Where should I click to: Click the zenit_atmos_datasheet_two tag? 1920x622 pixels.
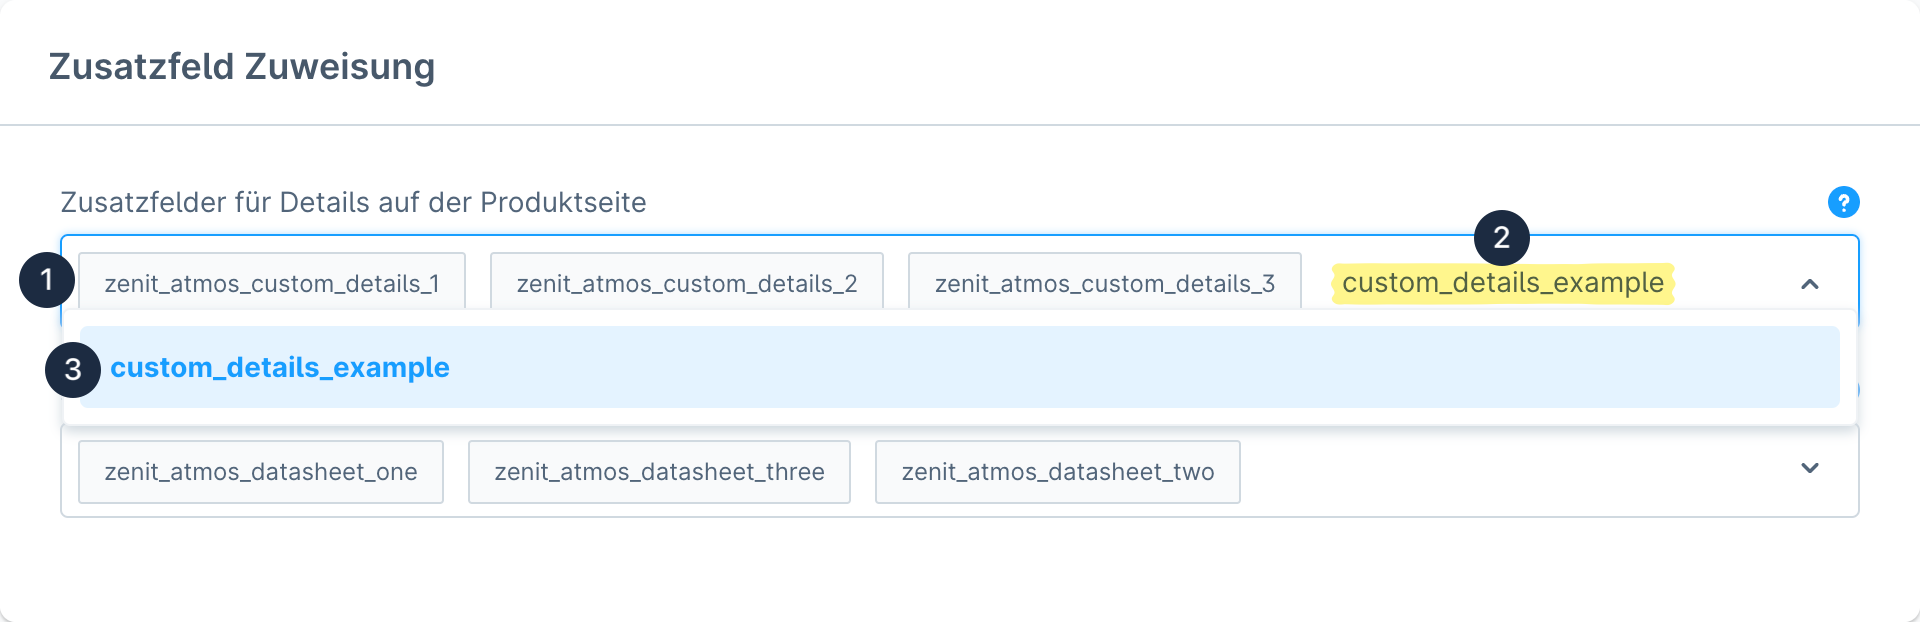coord(1057,472)
